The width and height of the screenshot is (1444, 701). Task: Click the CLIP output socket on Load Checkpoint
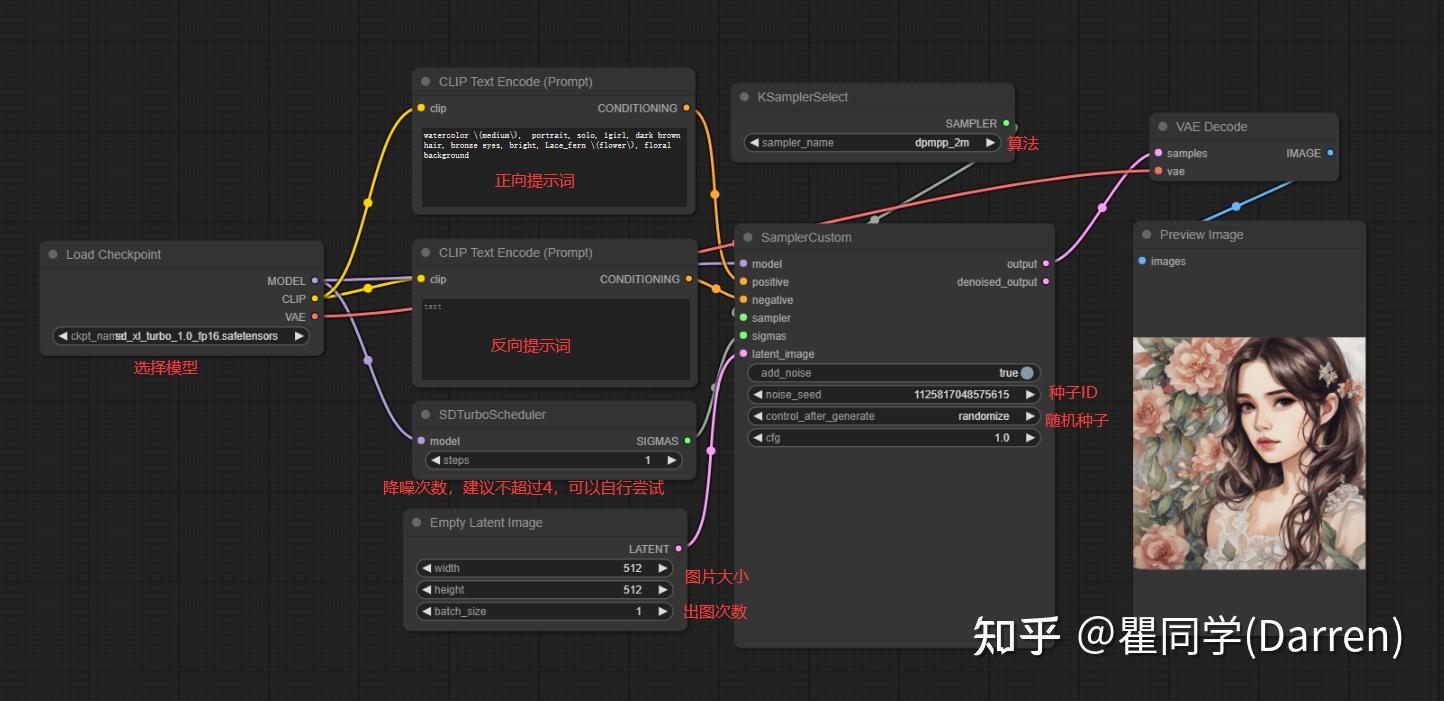[315, 298]
